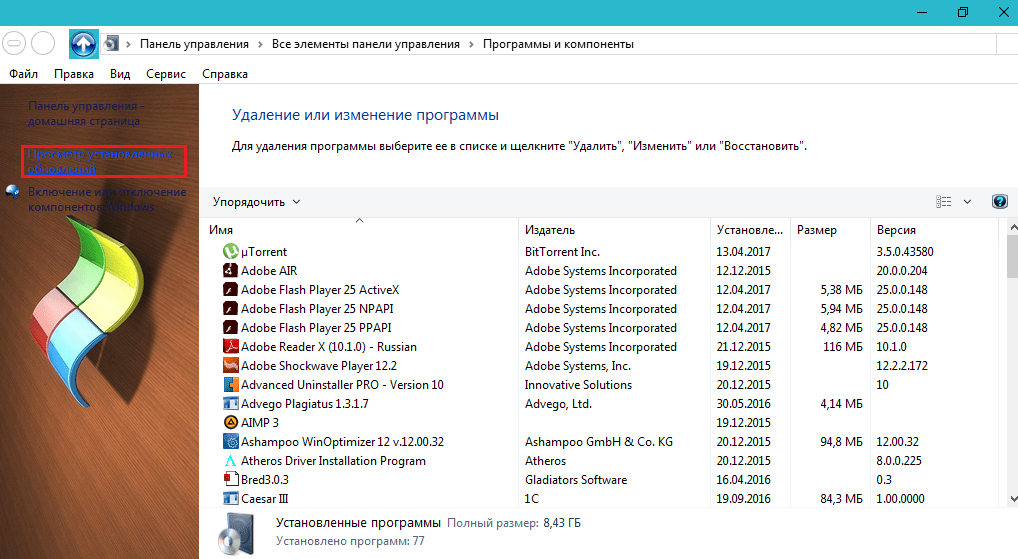Image resolution: width=1018 pixels, height=559 pixels.
Task: Click the view mode list icon
Action: click(x=943, y=202)
